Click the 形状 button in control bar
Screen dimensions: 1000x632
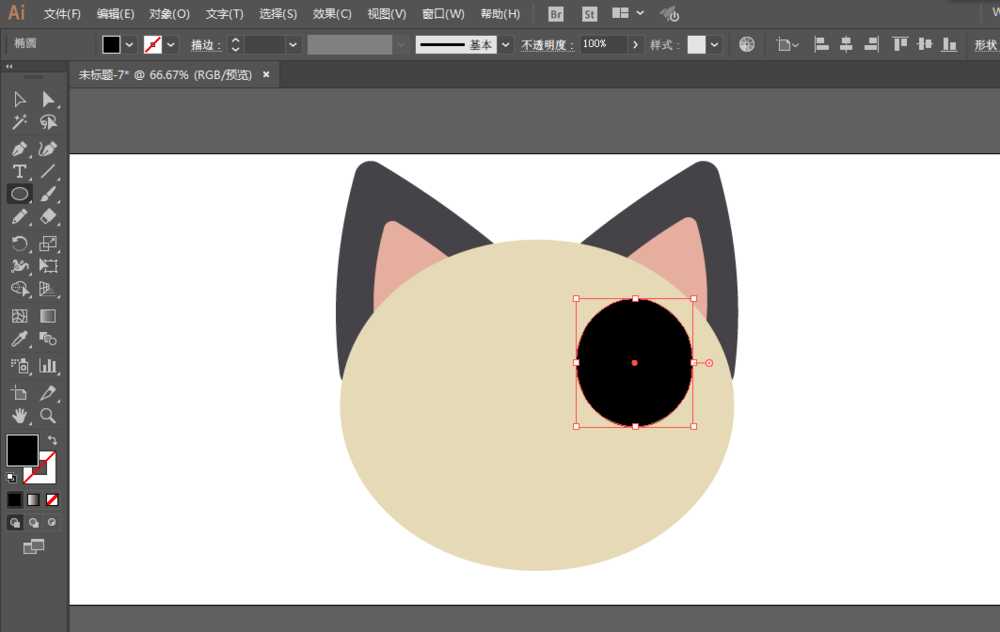click(x=986, y=44)
